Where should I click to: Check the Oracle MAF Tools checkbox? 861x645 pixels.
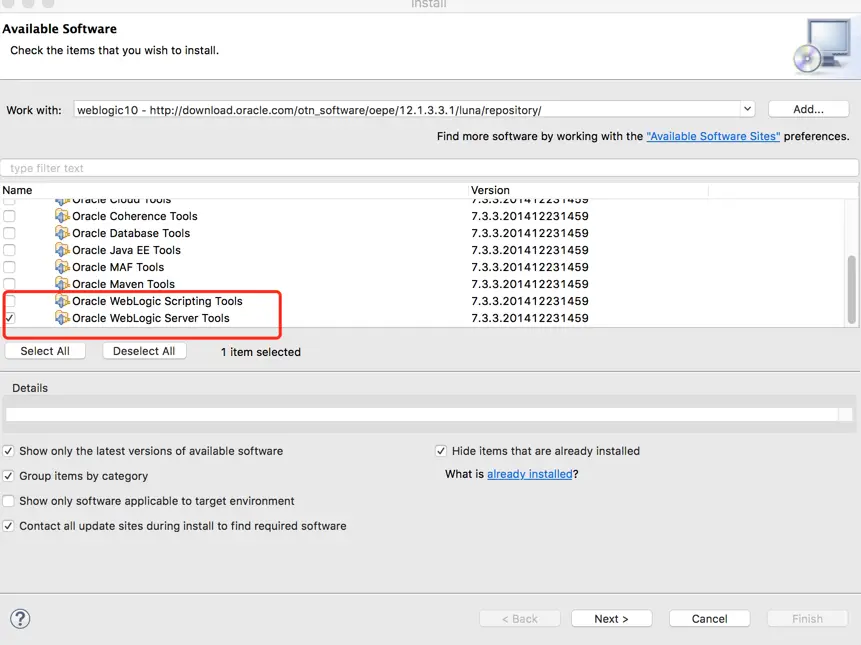click(x=9, y=267)
